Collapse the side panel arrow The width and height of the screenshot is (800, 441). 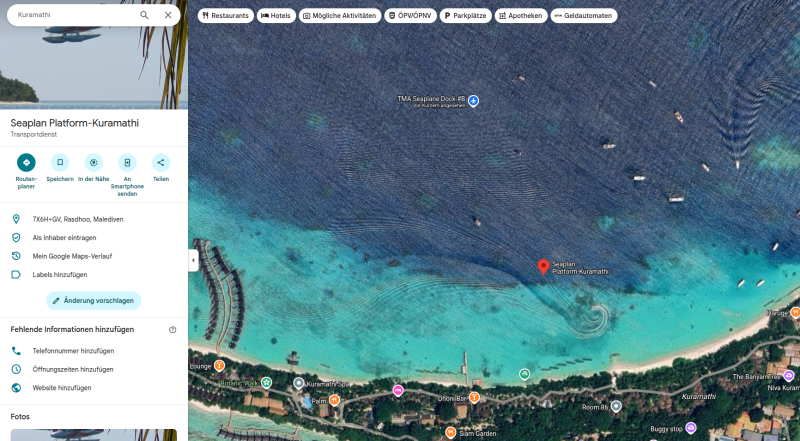[193, 260]
